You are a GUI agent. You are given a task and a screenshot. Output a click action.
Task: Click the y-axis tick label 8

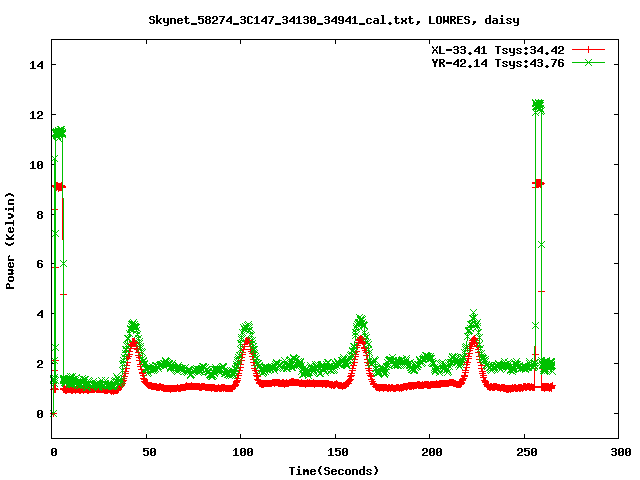click(x=40, y=215)
